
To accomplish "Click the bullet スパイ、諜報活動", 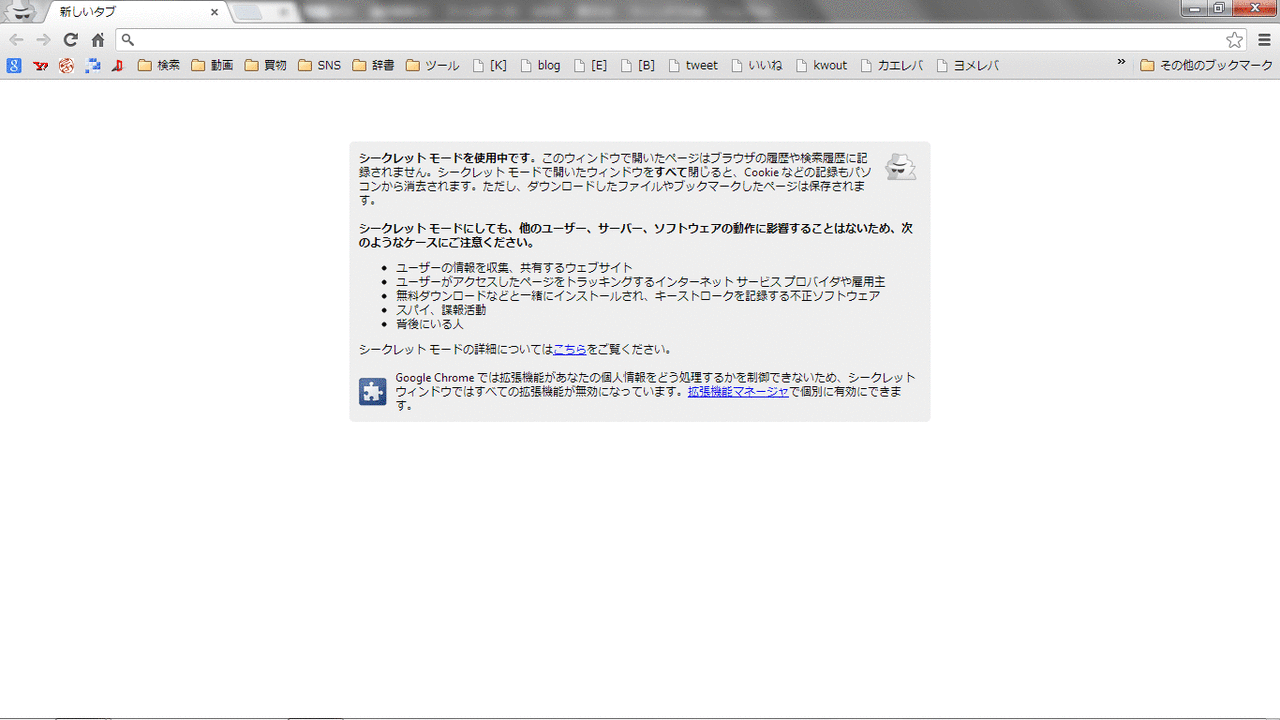I will click(x=441, y=310).
